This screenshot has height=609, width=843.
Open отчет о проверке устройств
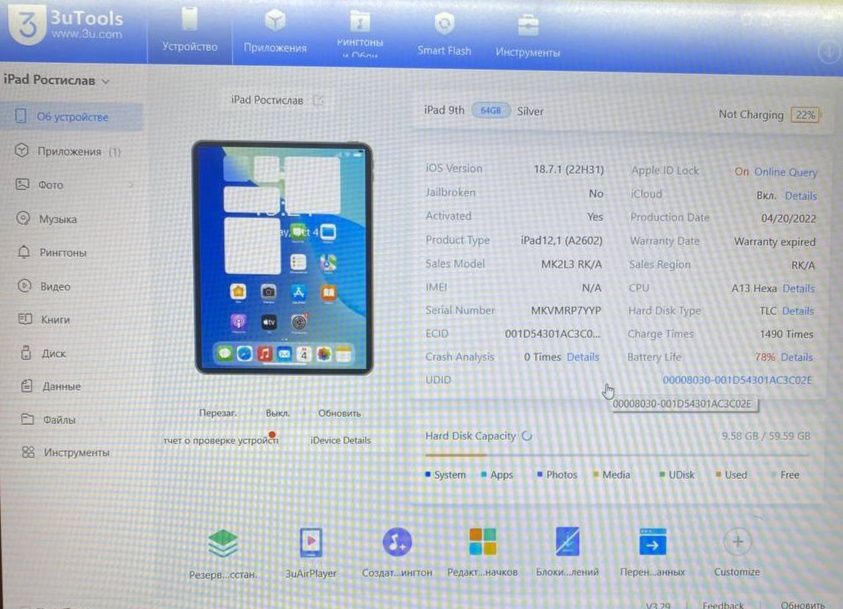pos(221,440)
